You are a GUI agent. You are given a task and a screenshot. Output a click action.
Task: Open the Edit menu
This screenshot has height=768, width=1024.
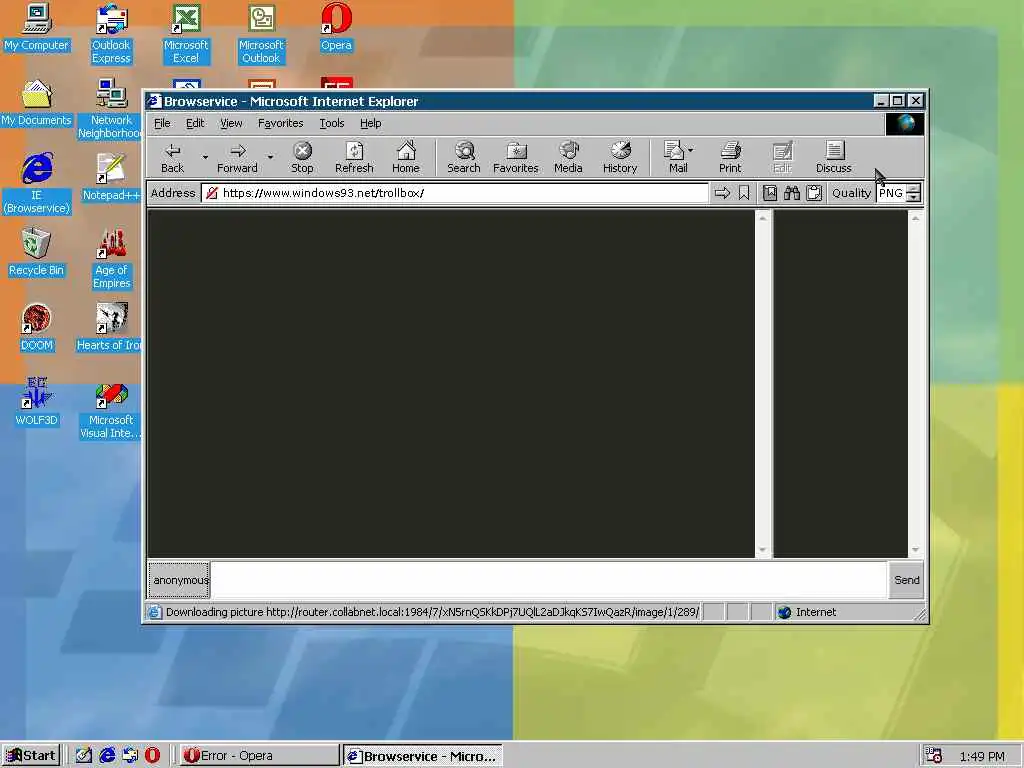pyautogui.click(x=195, y=123)
